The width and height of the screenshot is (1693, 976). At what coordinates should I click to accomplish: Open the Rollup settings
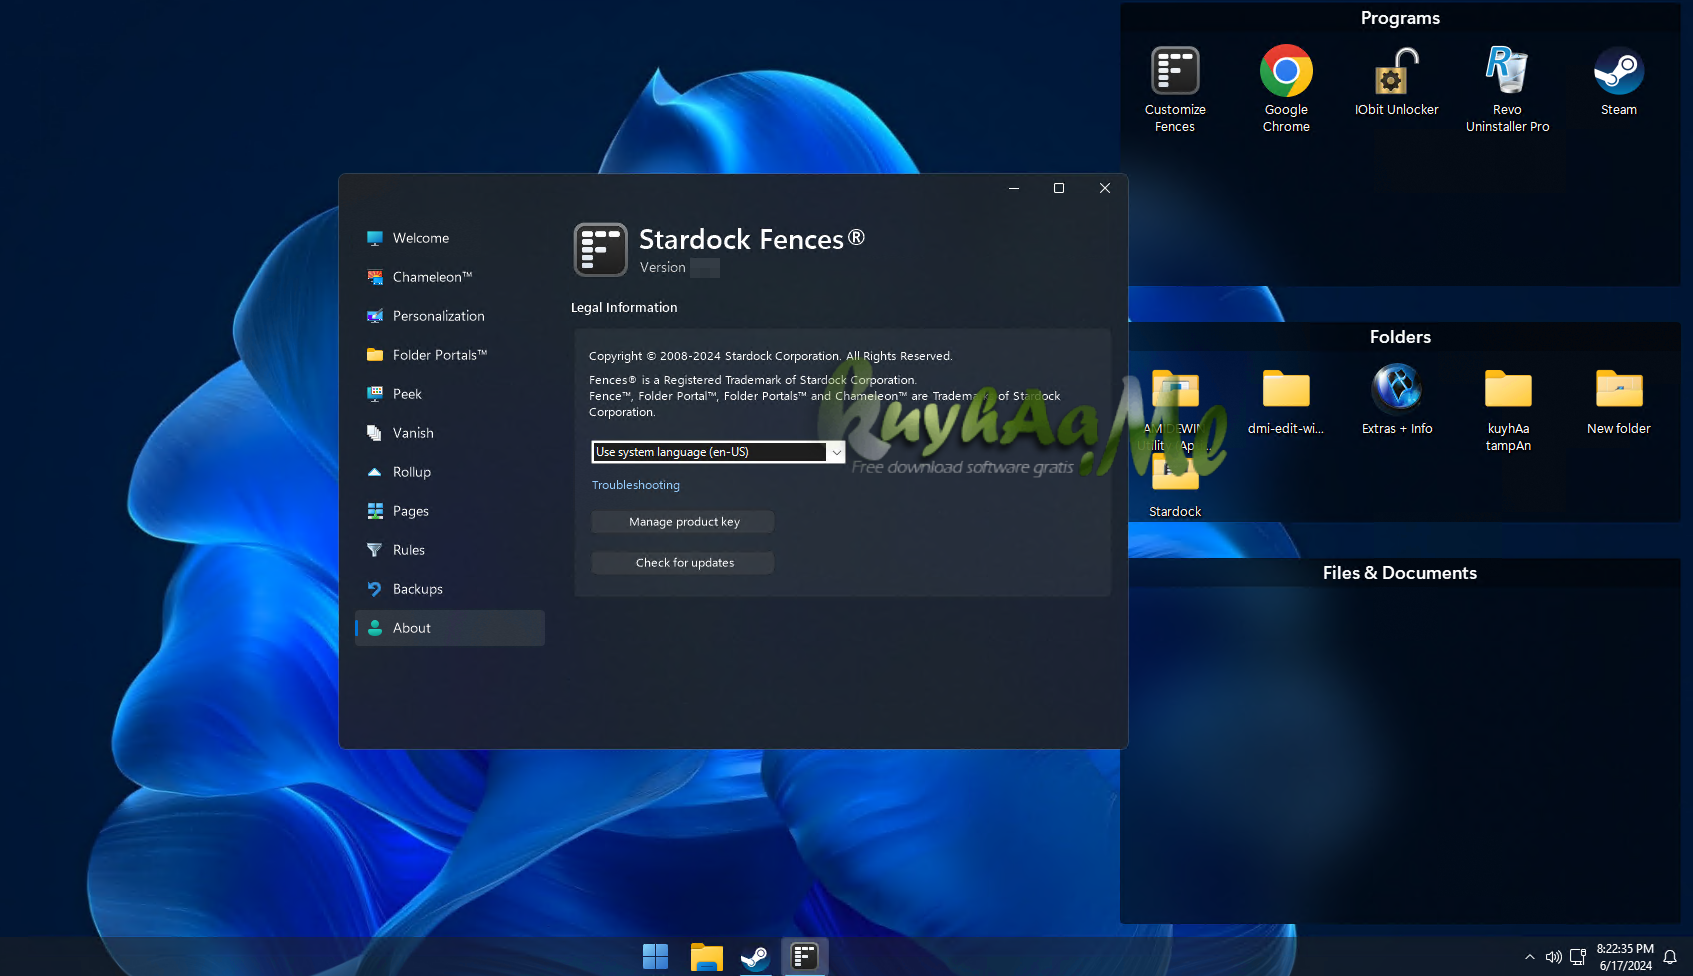[x=450, y=472]
